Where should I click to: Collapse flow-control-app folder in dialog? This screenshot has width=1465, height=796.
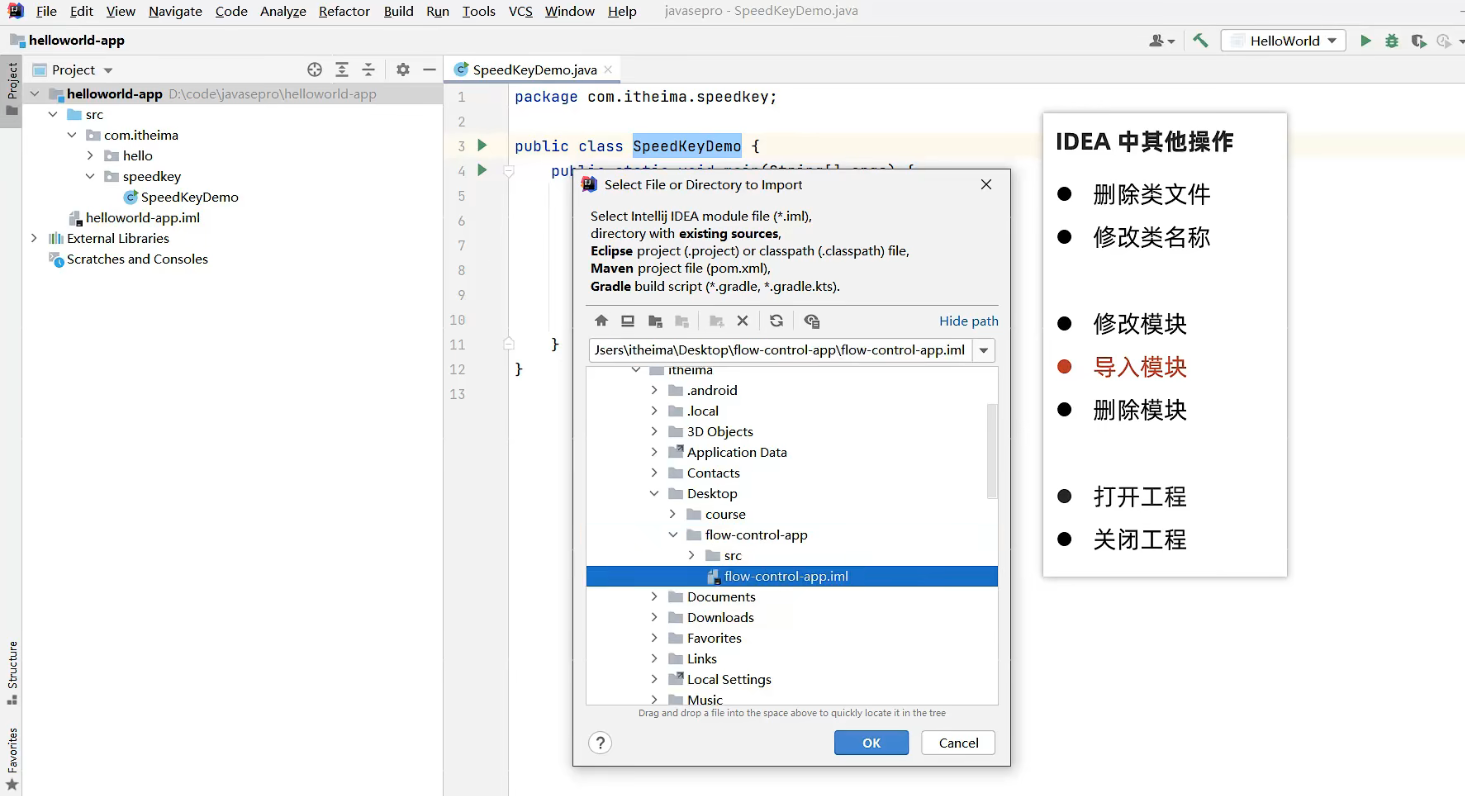pyautogui.click(x=673, y=535)
